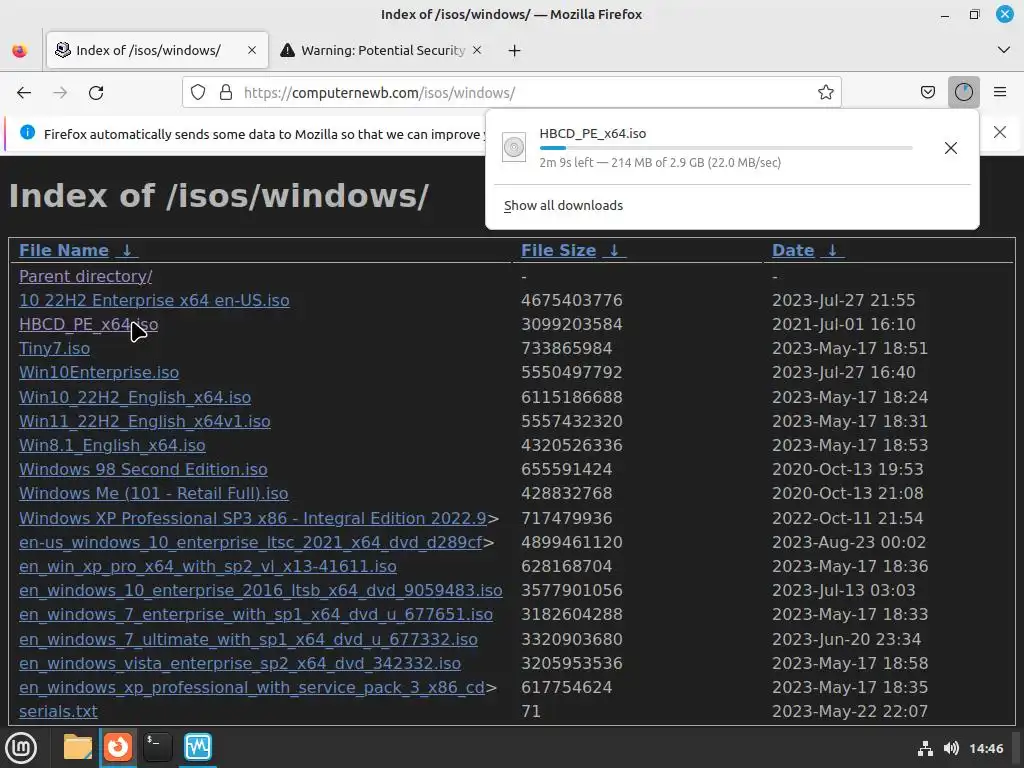Download Win10Enterprise.iso
Viewport: 1024px width, 768px height.
99,372
